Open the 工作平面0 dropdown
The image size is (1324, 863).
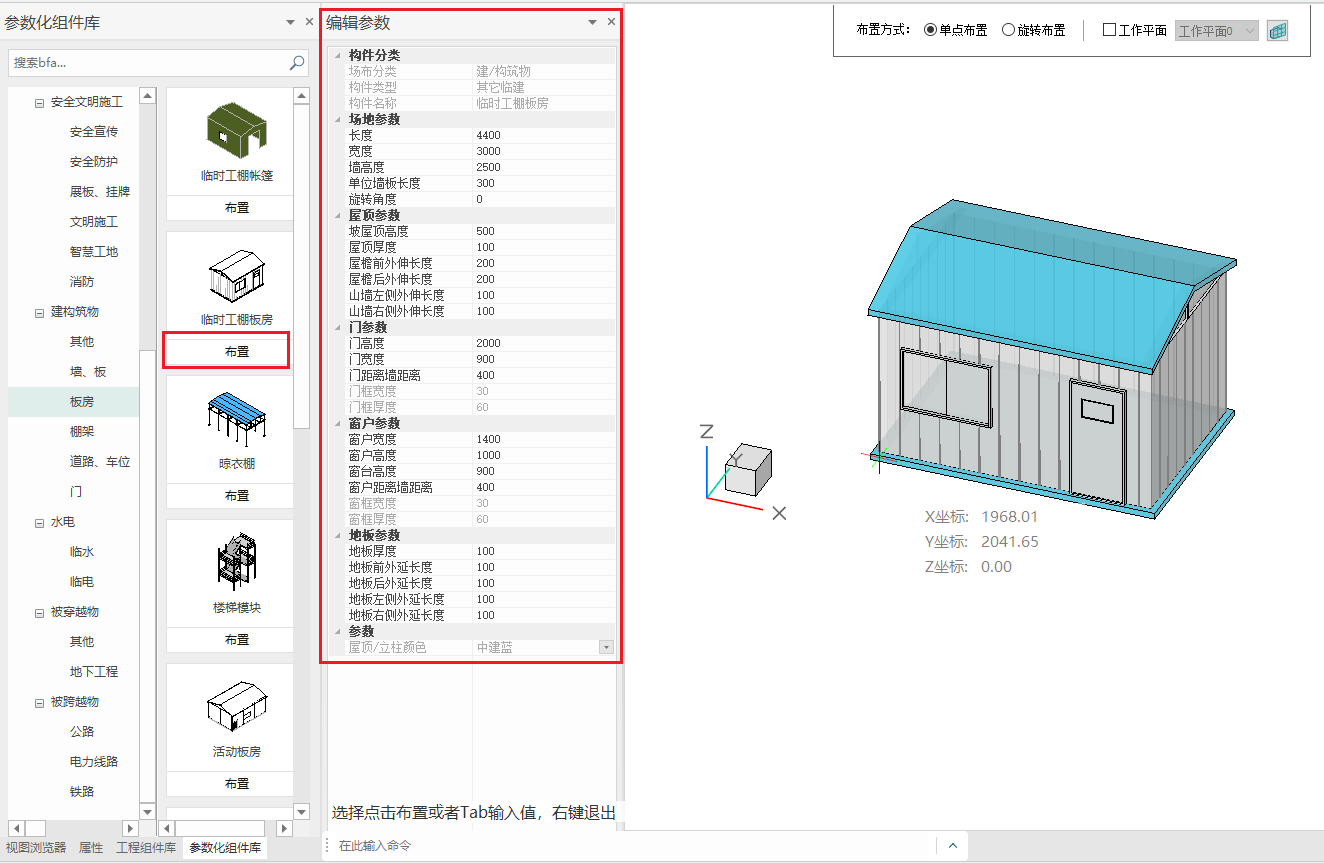(1217, 31)
